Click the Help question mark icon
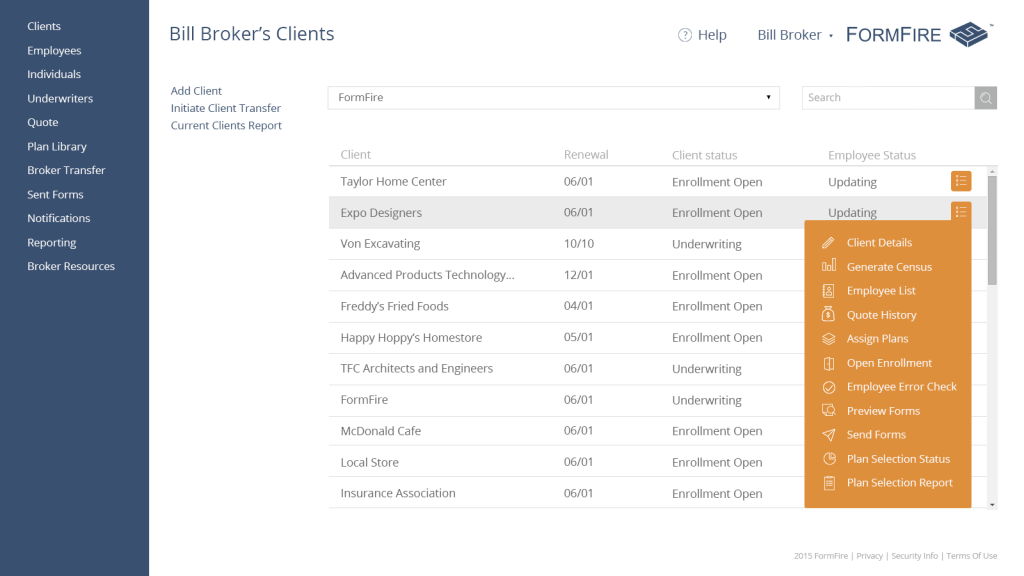 pyautogui.click(x=684, y=35)
